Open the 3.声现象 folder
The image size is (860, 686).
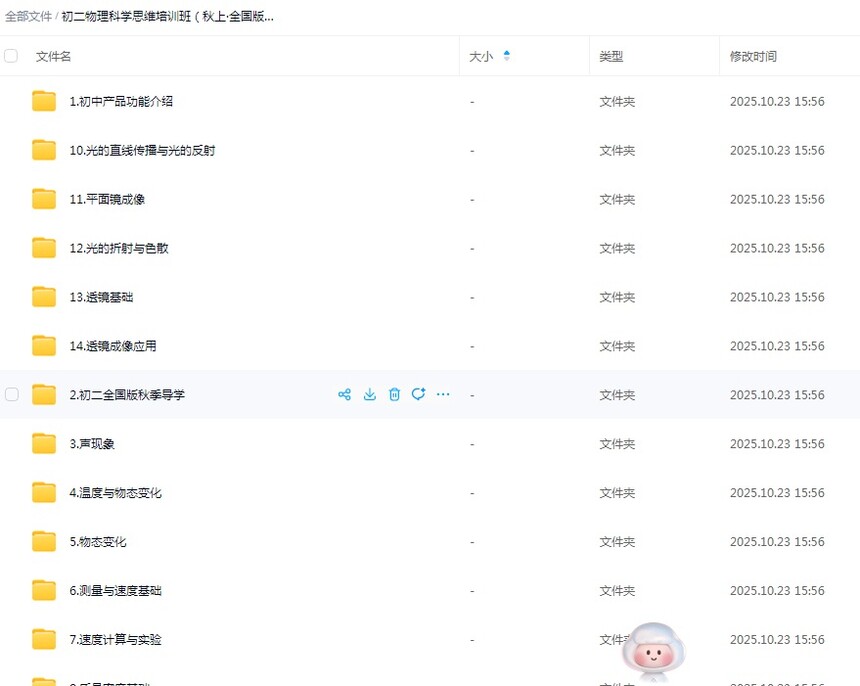click(92, 444)
